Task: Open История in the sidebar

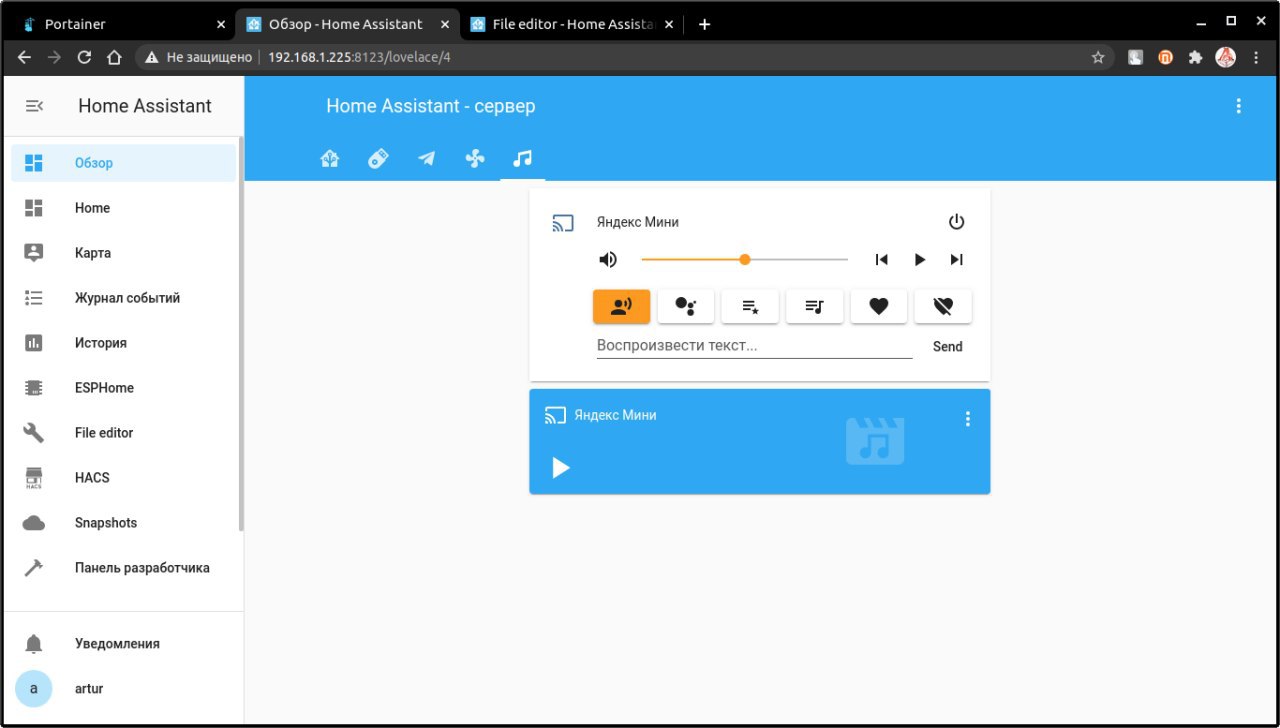Action: (x=124, y=343)
